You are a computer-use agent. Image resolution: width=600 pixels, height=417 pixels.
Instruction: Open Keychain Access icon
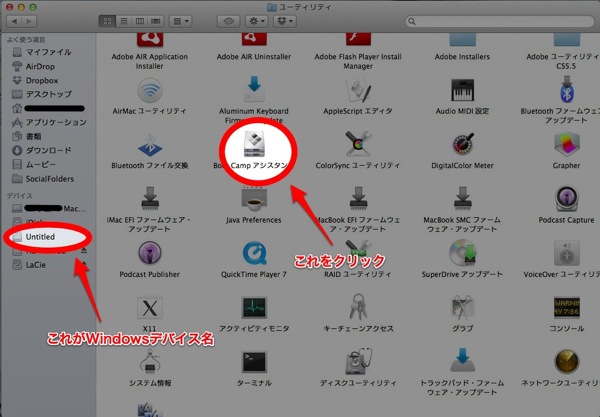358,307
